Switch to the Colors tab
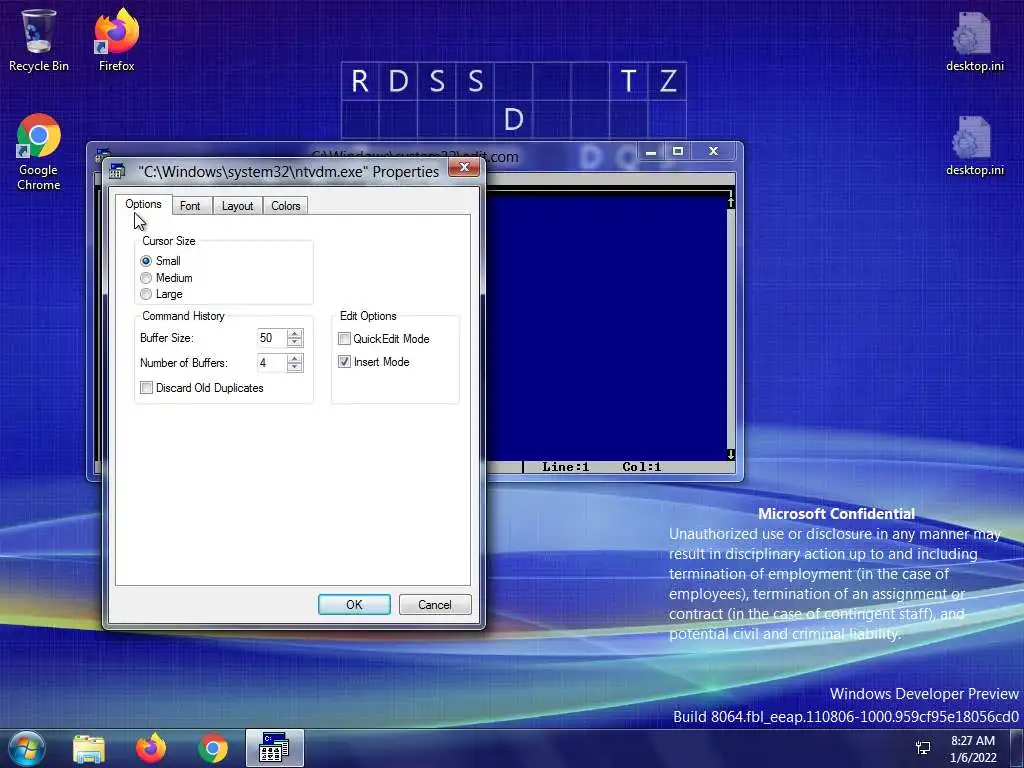This screenshot has width=1024, height=768. pyautogui.click(x=285, y=206)
